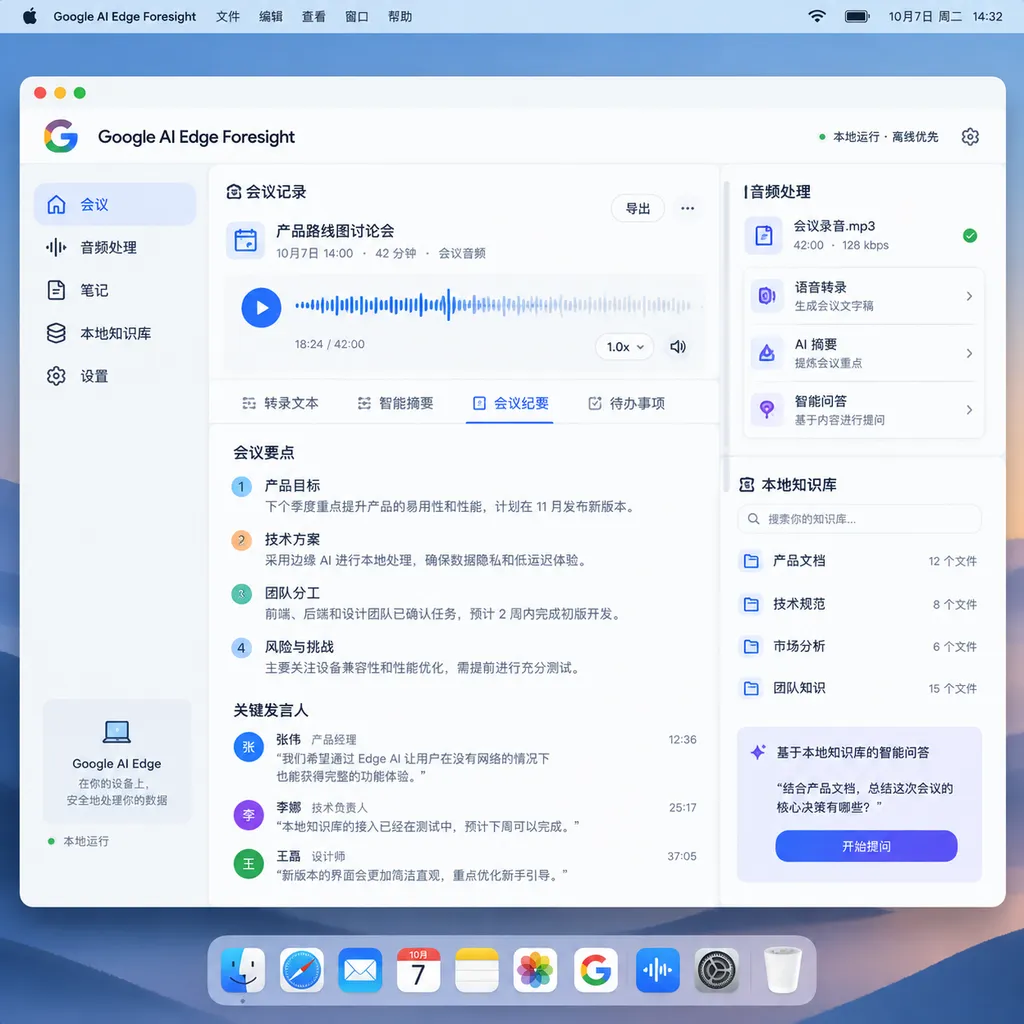Image resolution: width=1024 pixels, height=1024 pixels.
Task: Click the 智能问答 icon
Action: point(767,409)
